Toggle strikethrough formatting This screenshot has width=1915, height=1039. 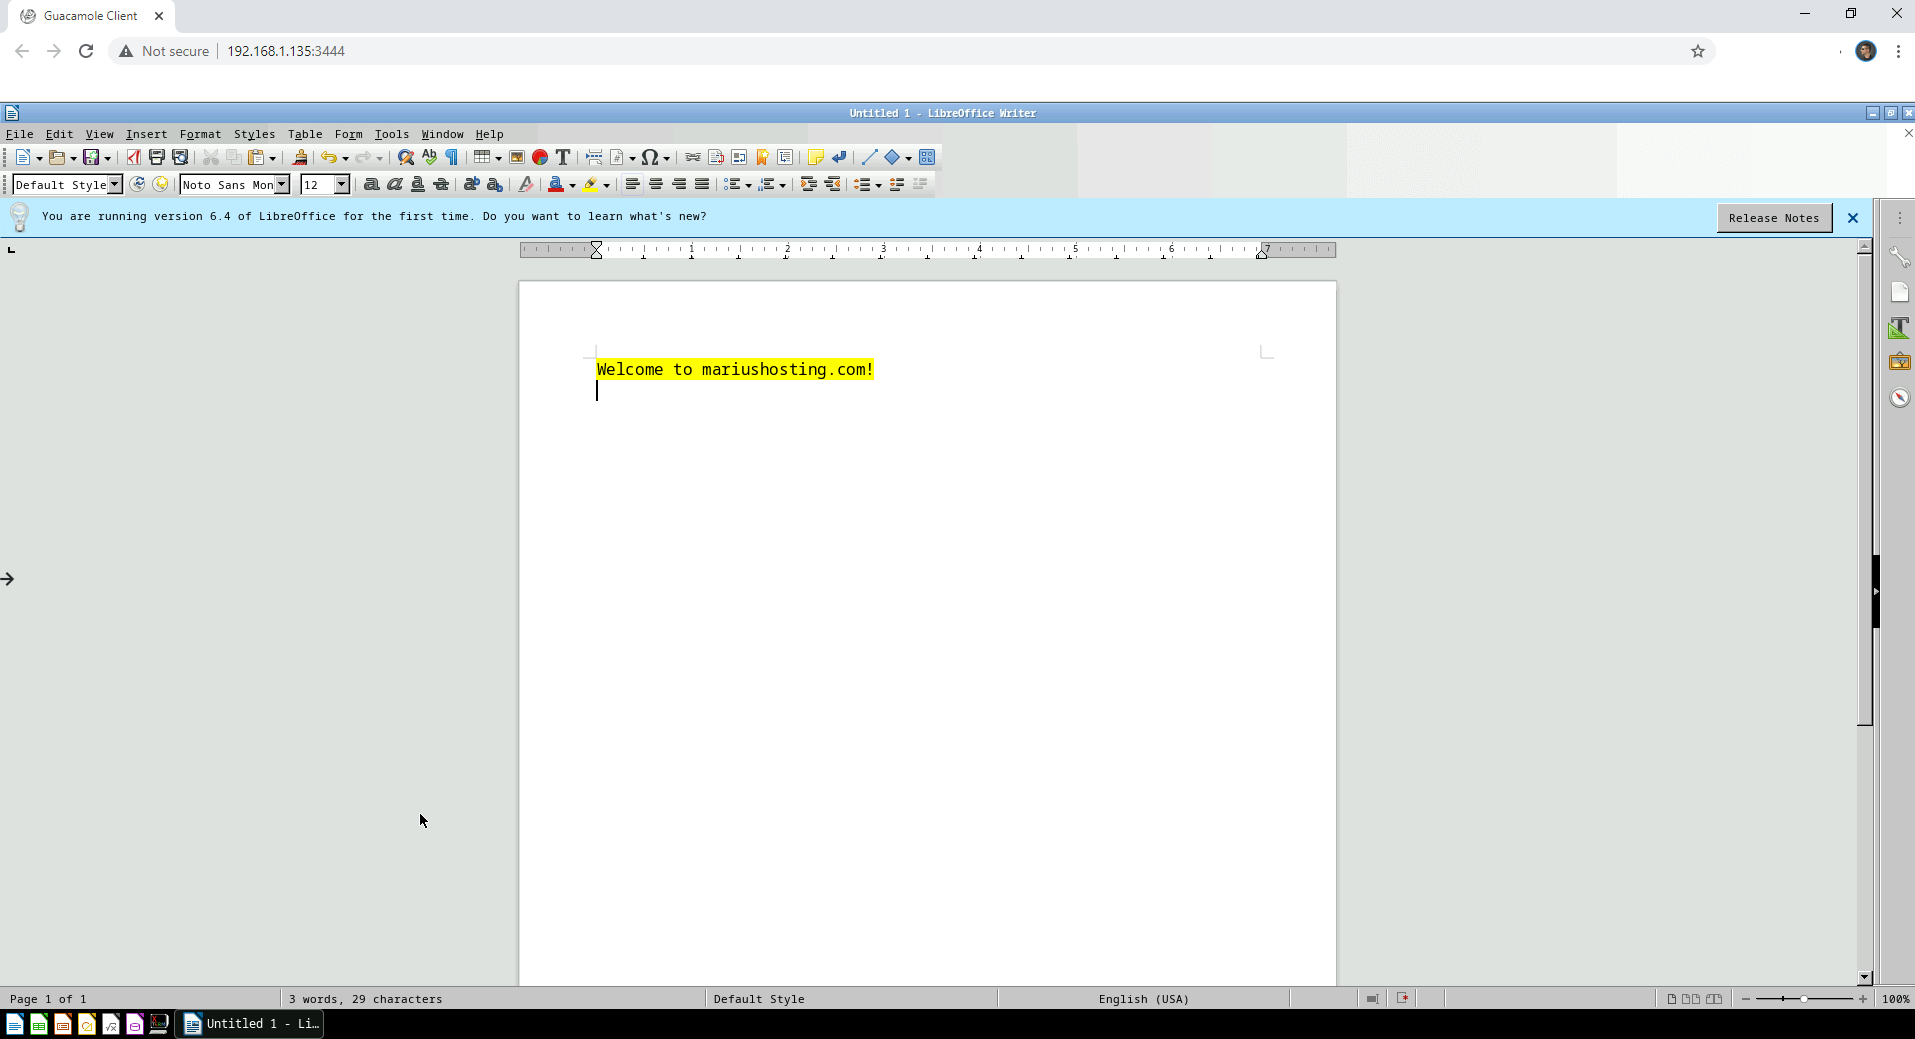tap(441, 184)
